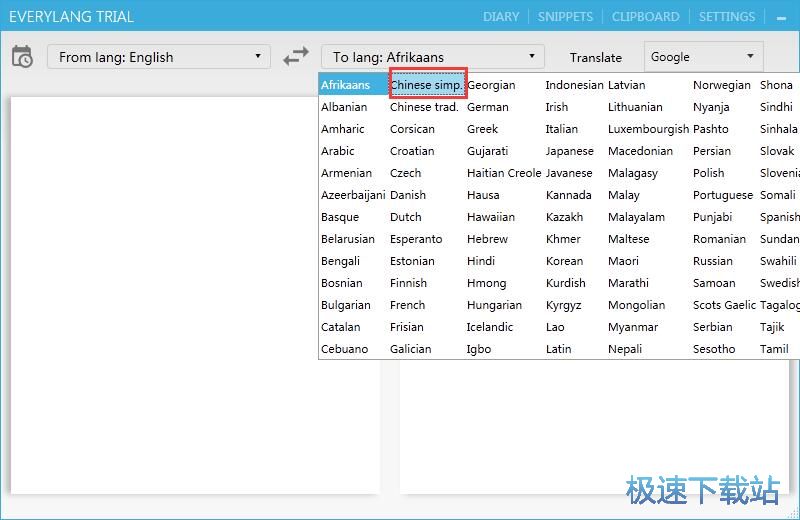Click the Translate button
The image size is (800, 520).
[x=595, y=58]
